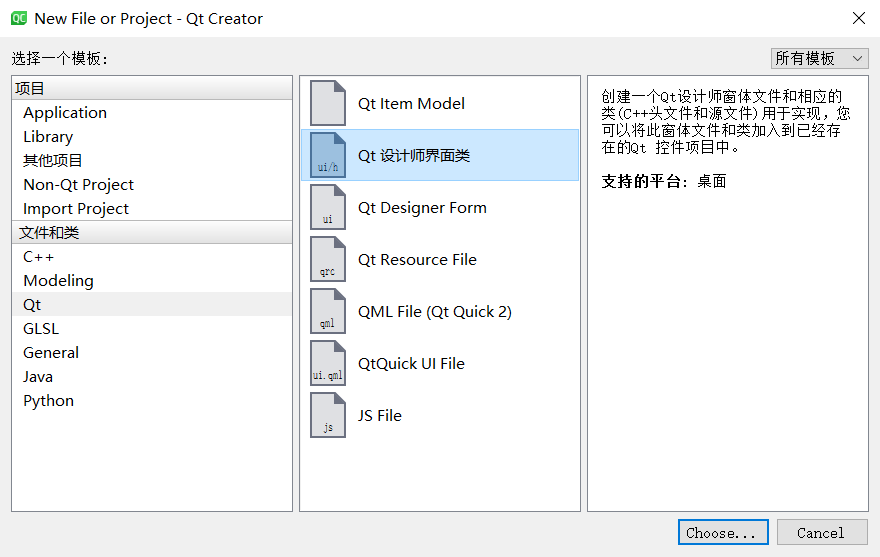
Task: Select the Qt category in the list
Action: (152, 304)
